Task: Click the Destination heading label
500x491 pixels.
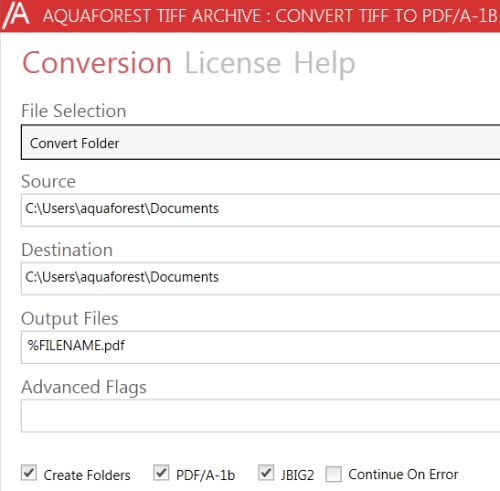Action: pyautogui.click(x=67, y=250)
